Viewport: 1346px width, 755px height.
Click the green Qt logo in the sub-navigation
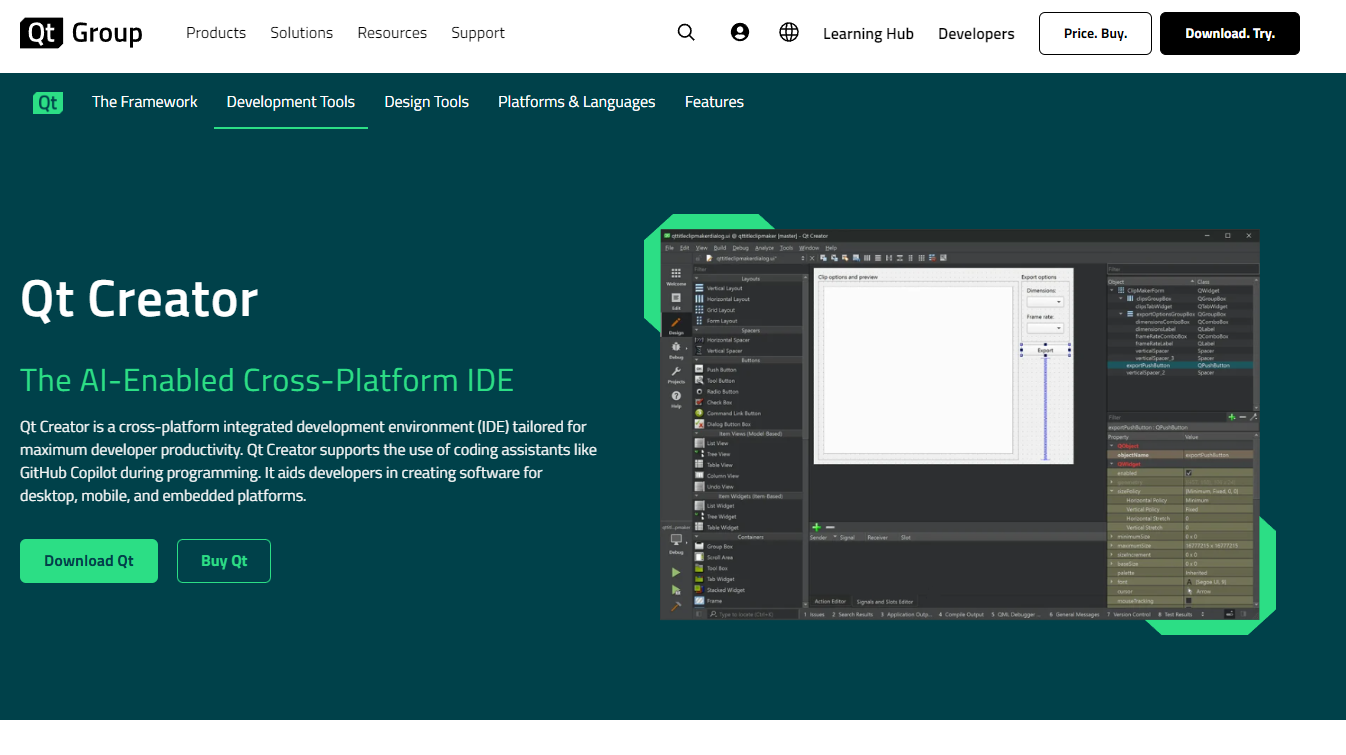tap(48, 102)
